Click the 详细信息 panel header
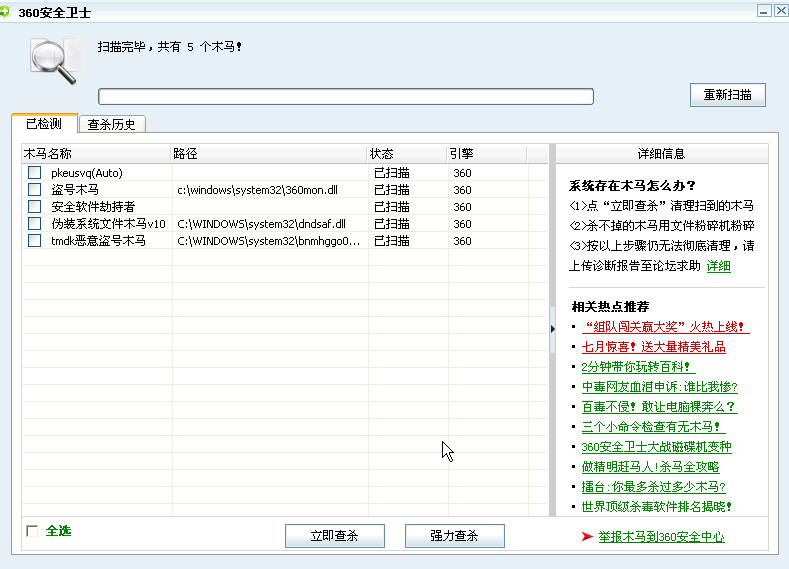Image resolution: width=789 pixels, height=569 pixels. (x=662, y=153)
